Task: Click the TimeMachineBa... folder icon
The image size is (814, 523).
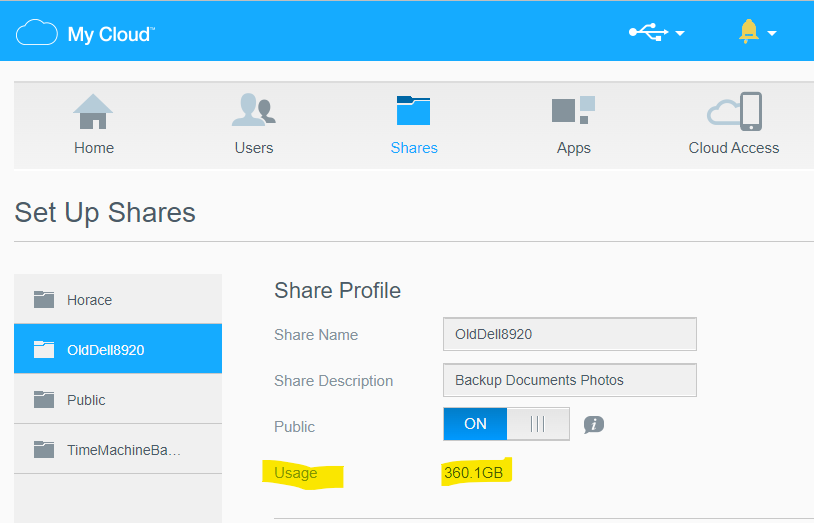Action: [44, 449]
